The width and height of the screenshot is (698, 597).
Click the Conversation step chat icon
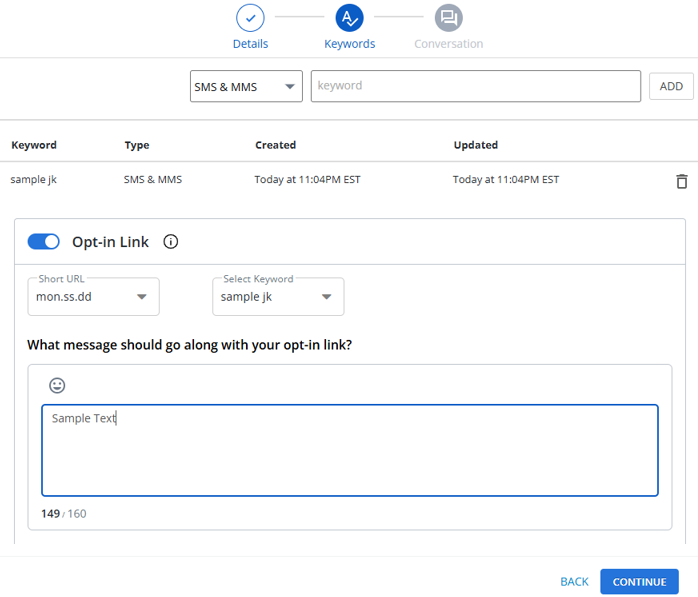[449, 18]
